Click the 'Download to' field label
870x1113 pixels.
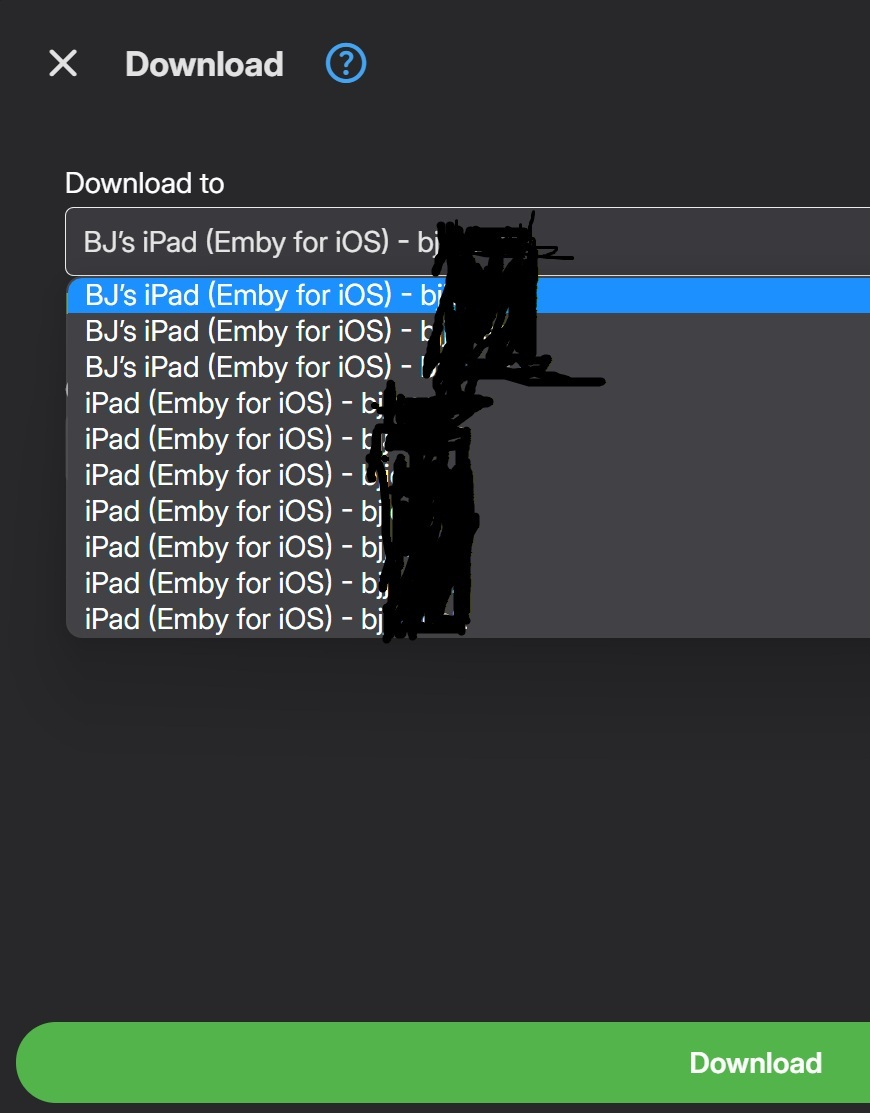pos(145,183)
